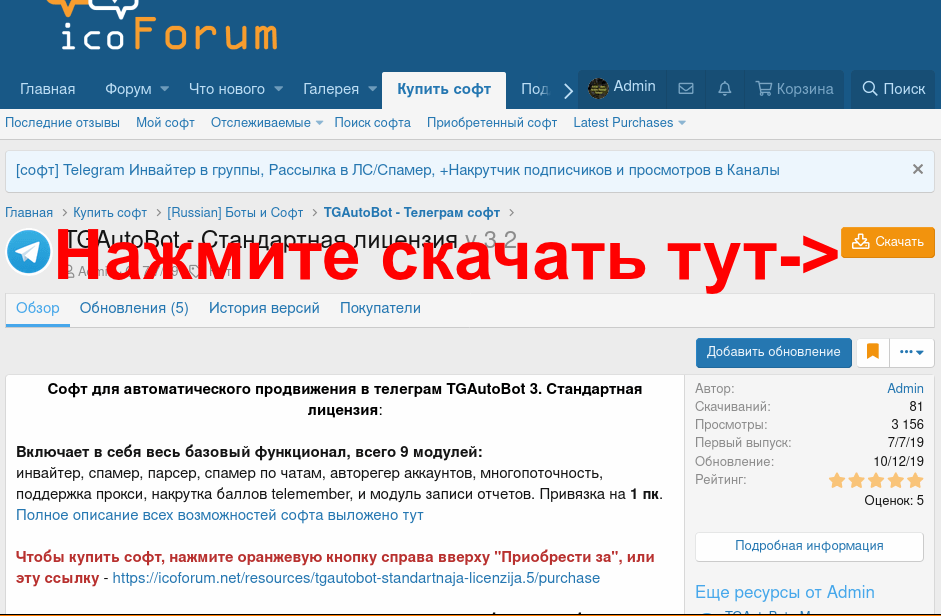Click the Добавить обновление button
Screen dimensions: 941x616
(x=774, y=352)
